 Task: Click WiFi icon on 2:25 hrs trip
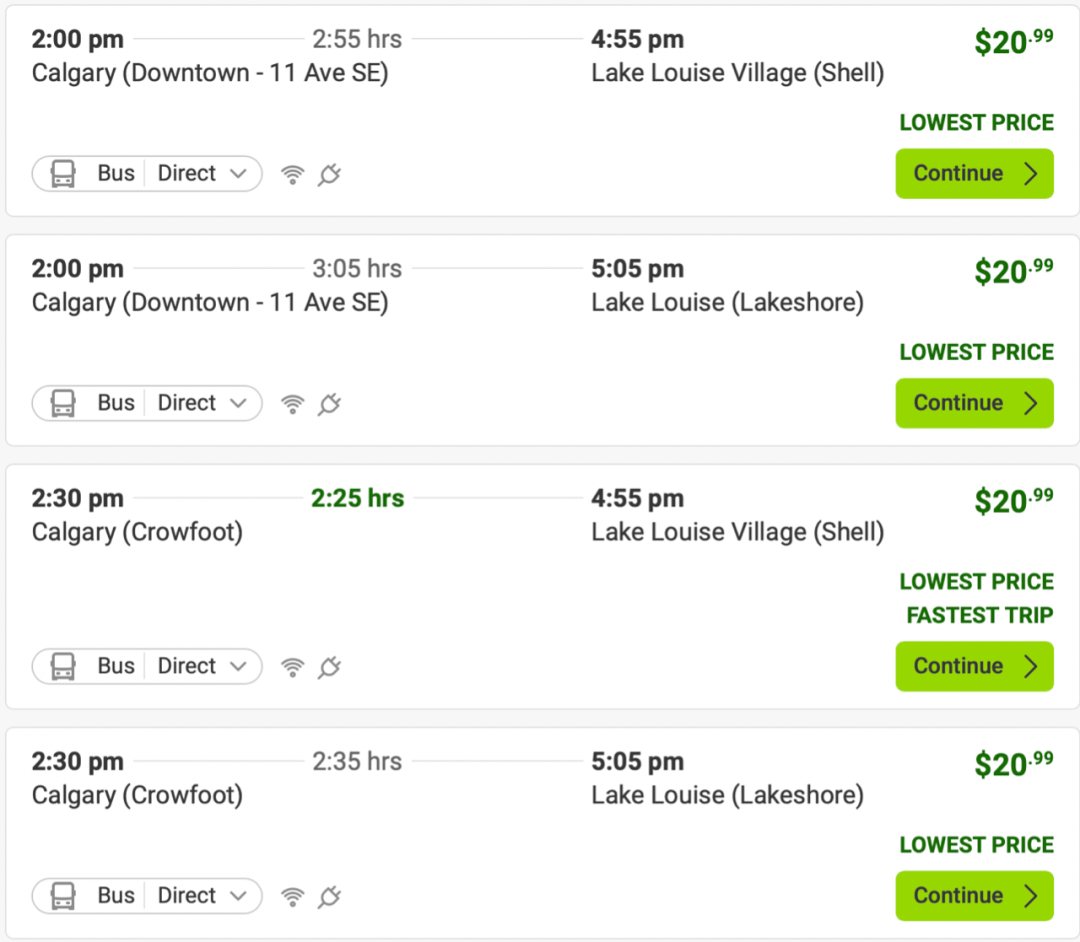pos(293,667)
